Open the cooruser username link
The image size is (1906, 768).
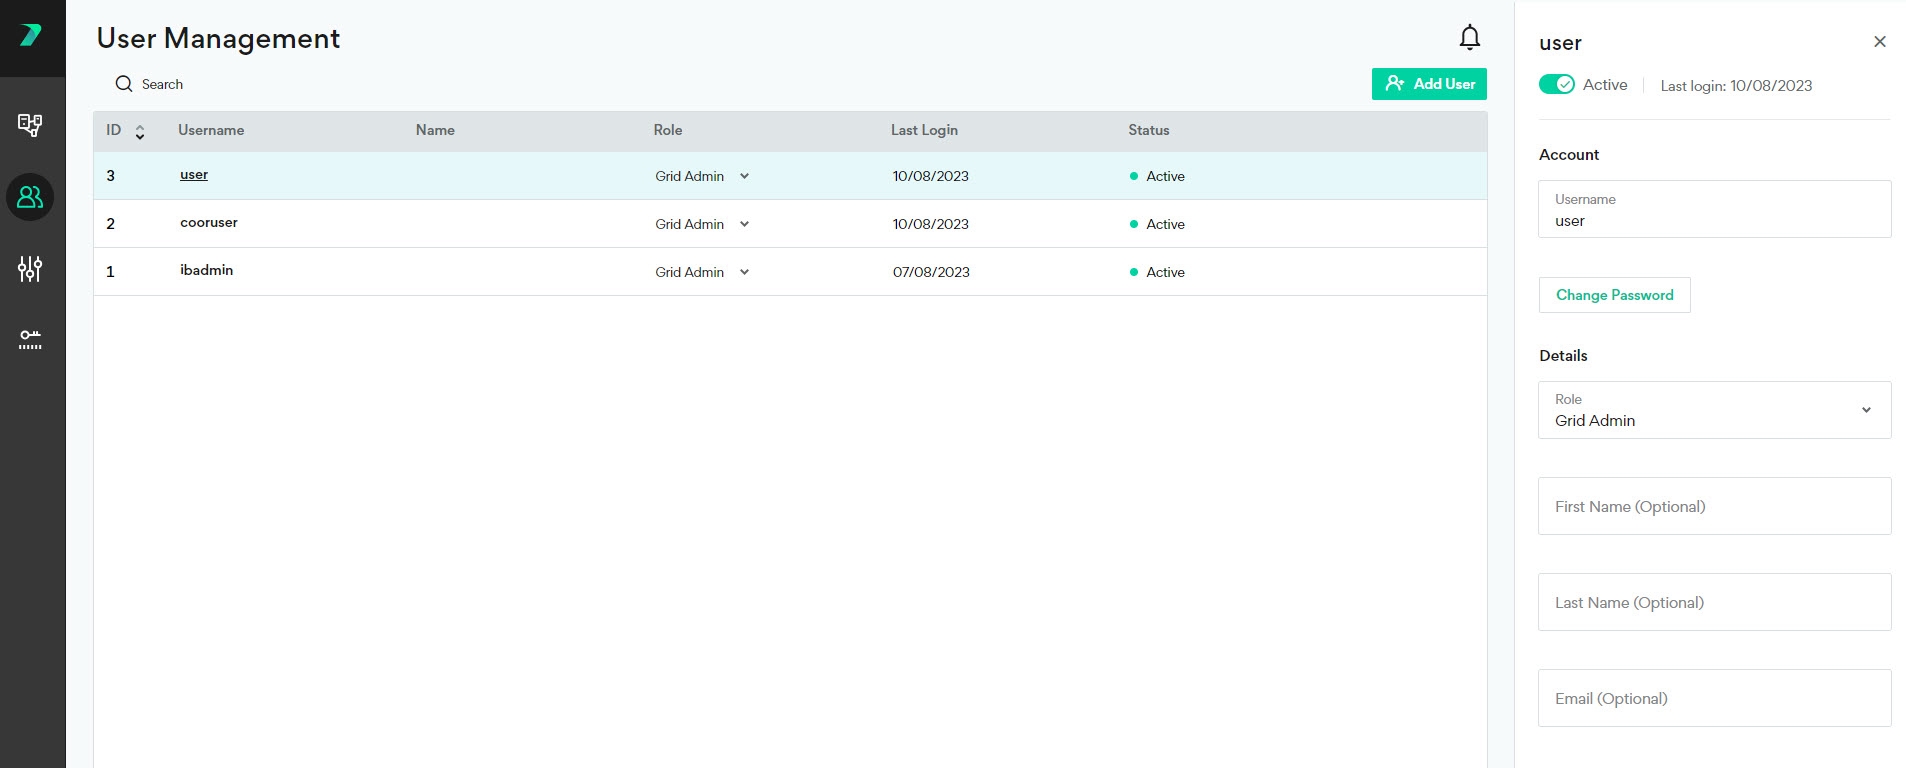[209, 223]
